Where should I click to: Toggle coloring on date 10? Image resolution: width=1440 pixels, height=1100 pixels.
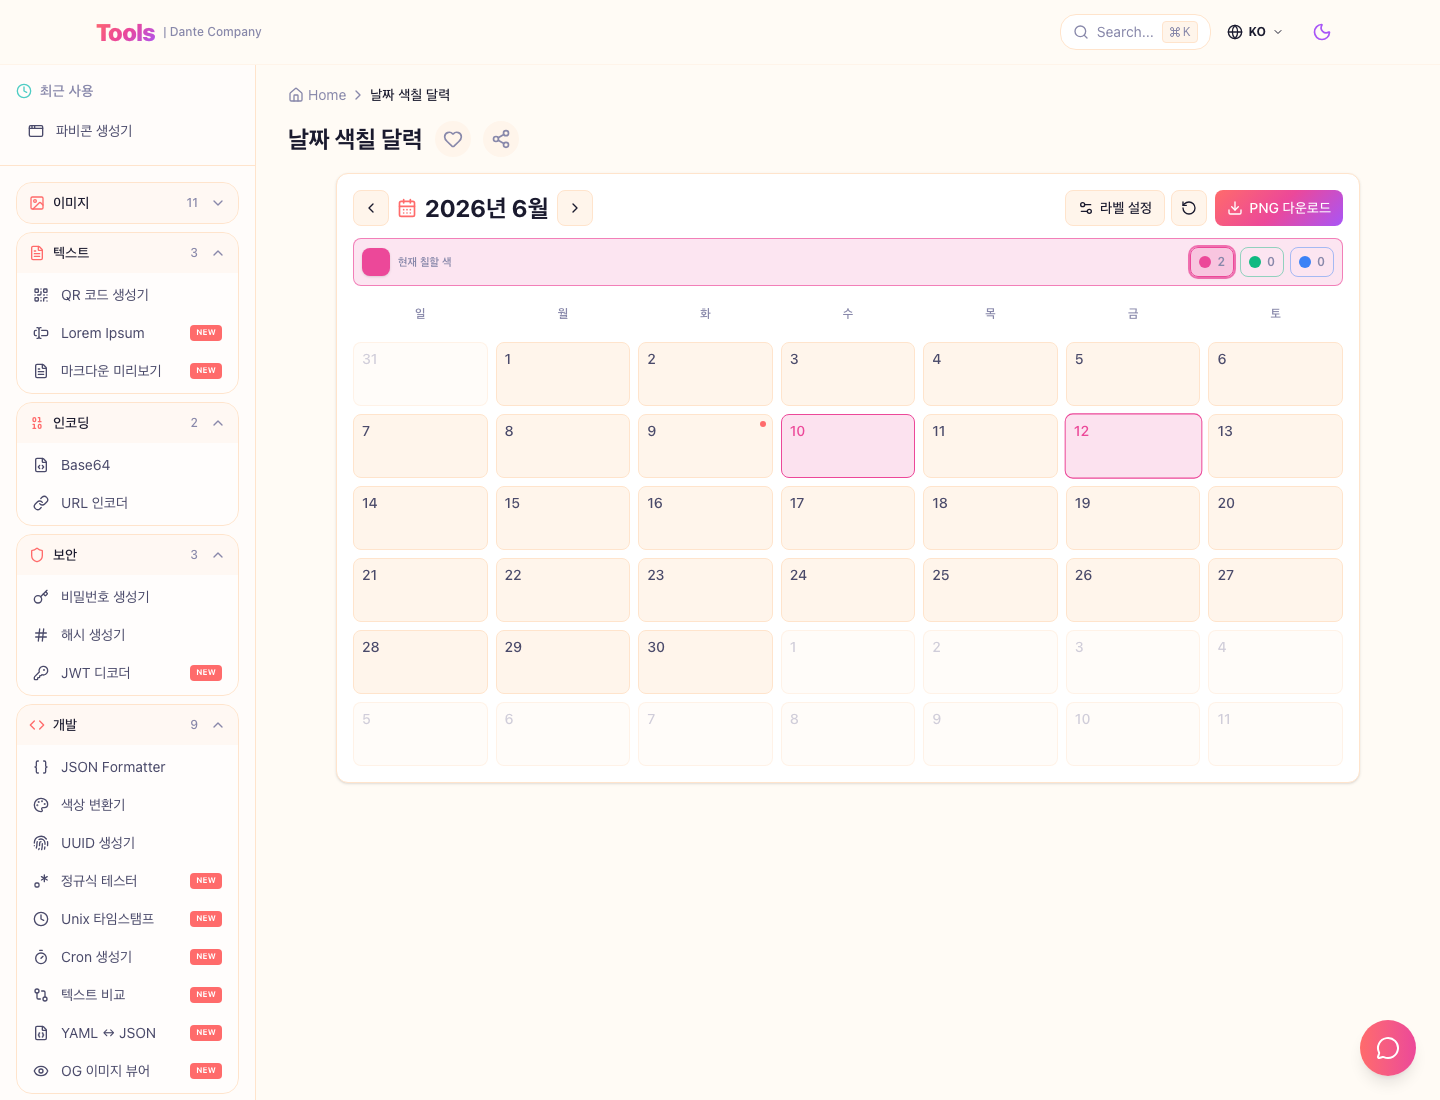pos(848,446)
